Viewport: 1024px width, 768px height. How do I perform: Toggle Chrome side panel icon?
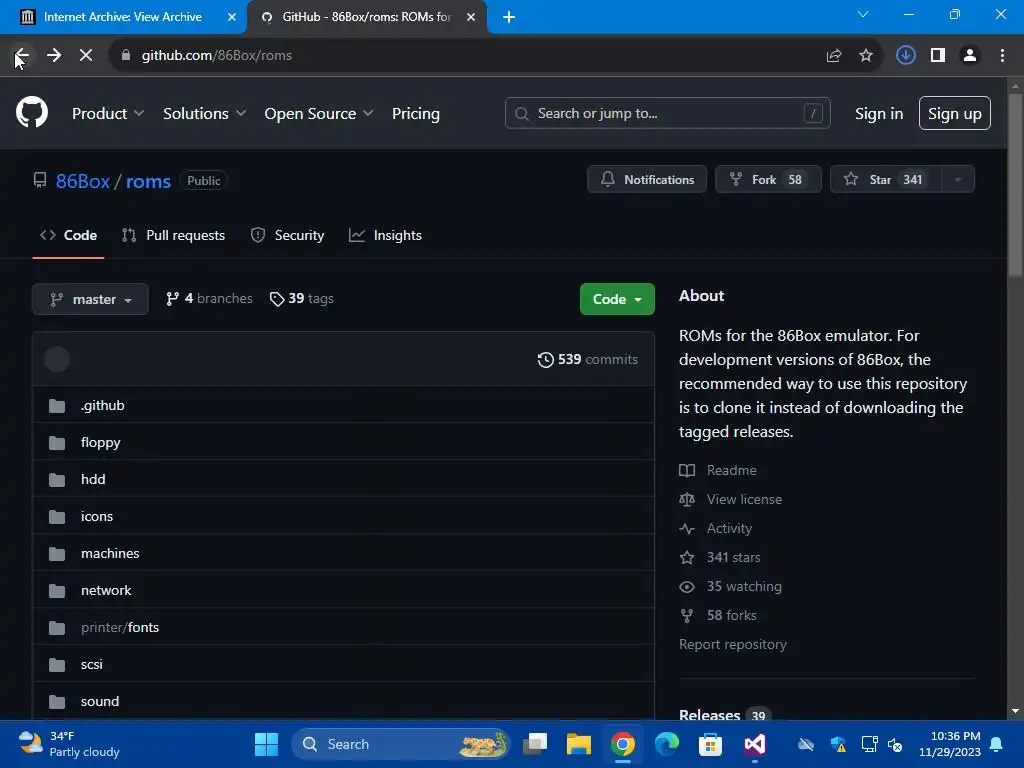[x=938, y=56]
